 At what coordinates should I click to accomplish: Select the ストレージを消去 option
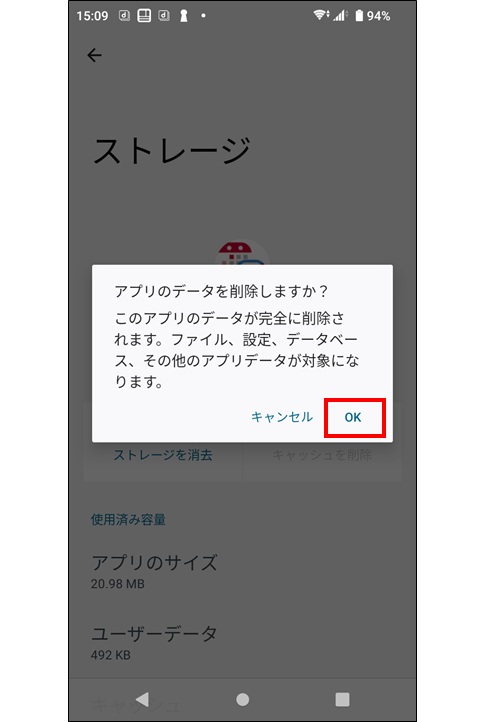coord(163,455)
